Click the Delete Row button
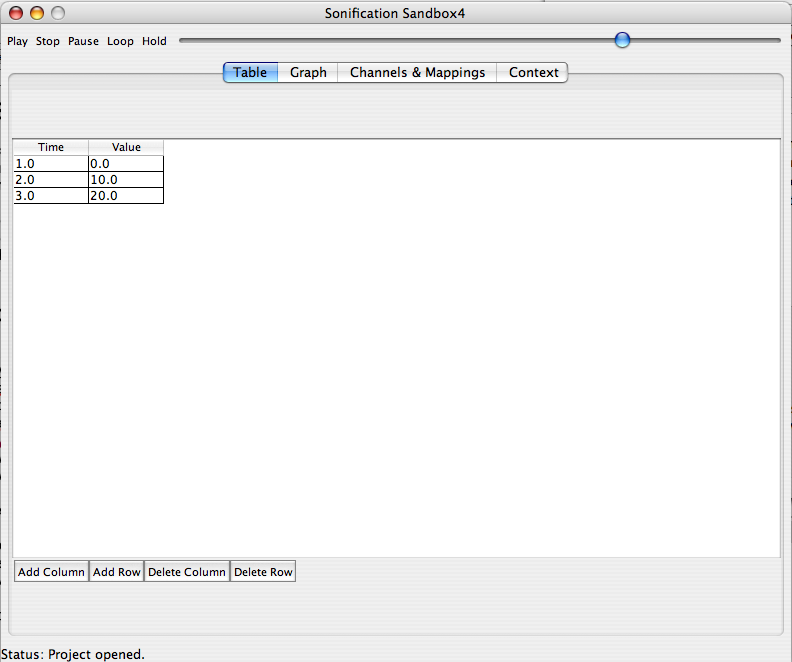The width and height of the screenshot is (792, 662). pyautogui.click(x=263, y=572)
